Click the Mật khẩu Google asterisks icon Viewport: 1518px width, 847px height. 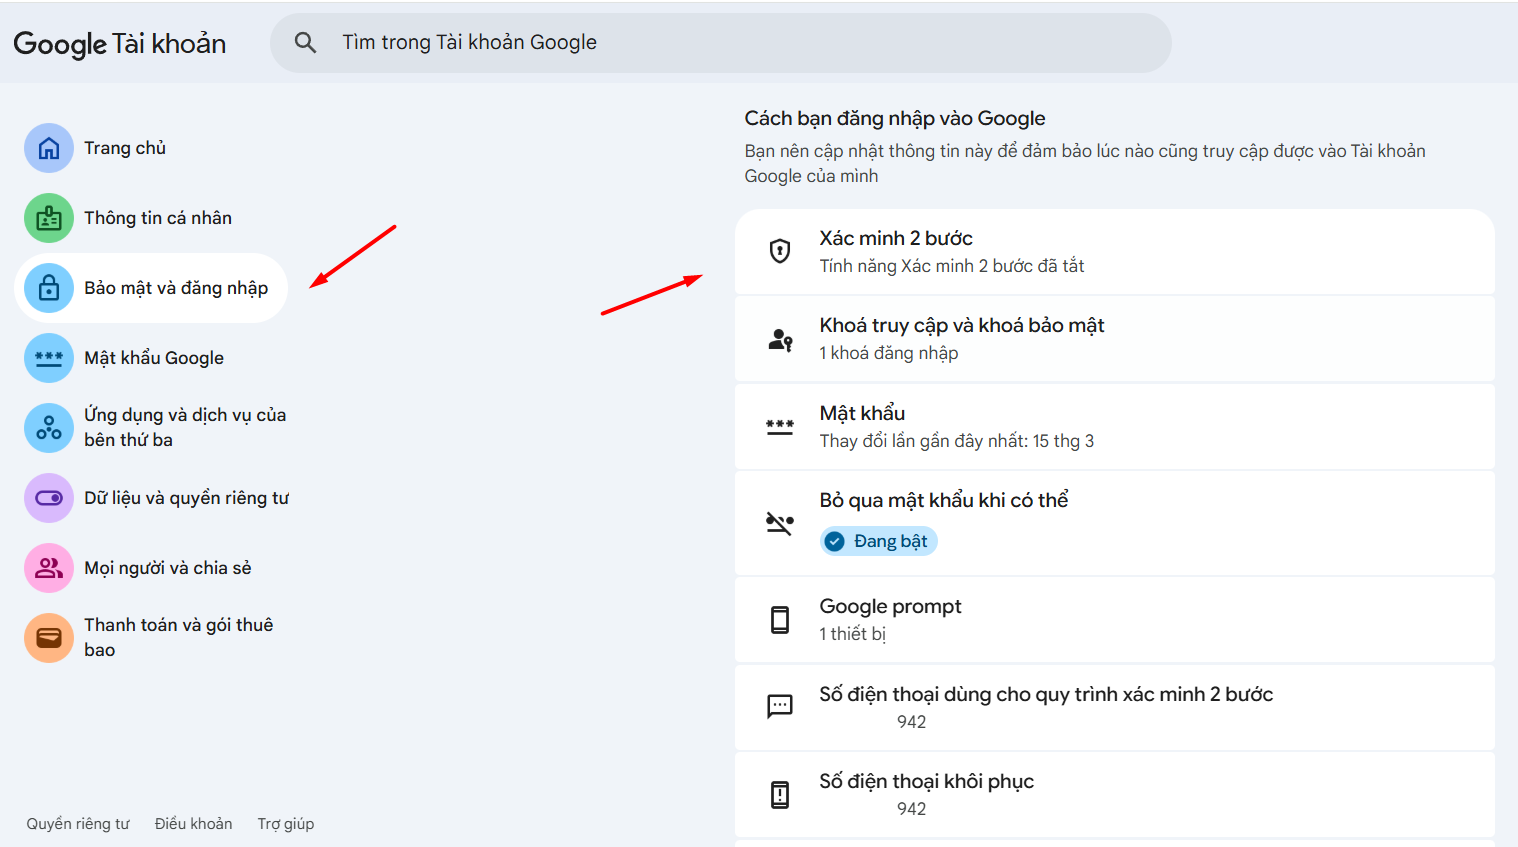click(x=49, y=358)
